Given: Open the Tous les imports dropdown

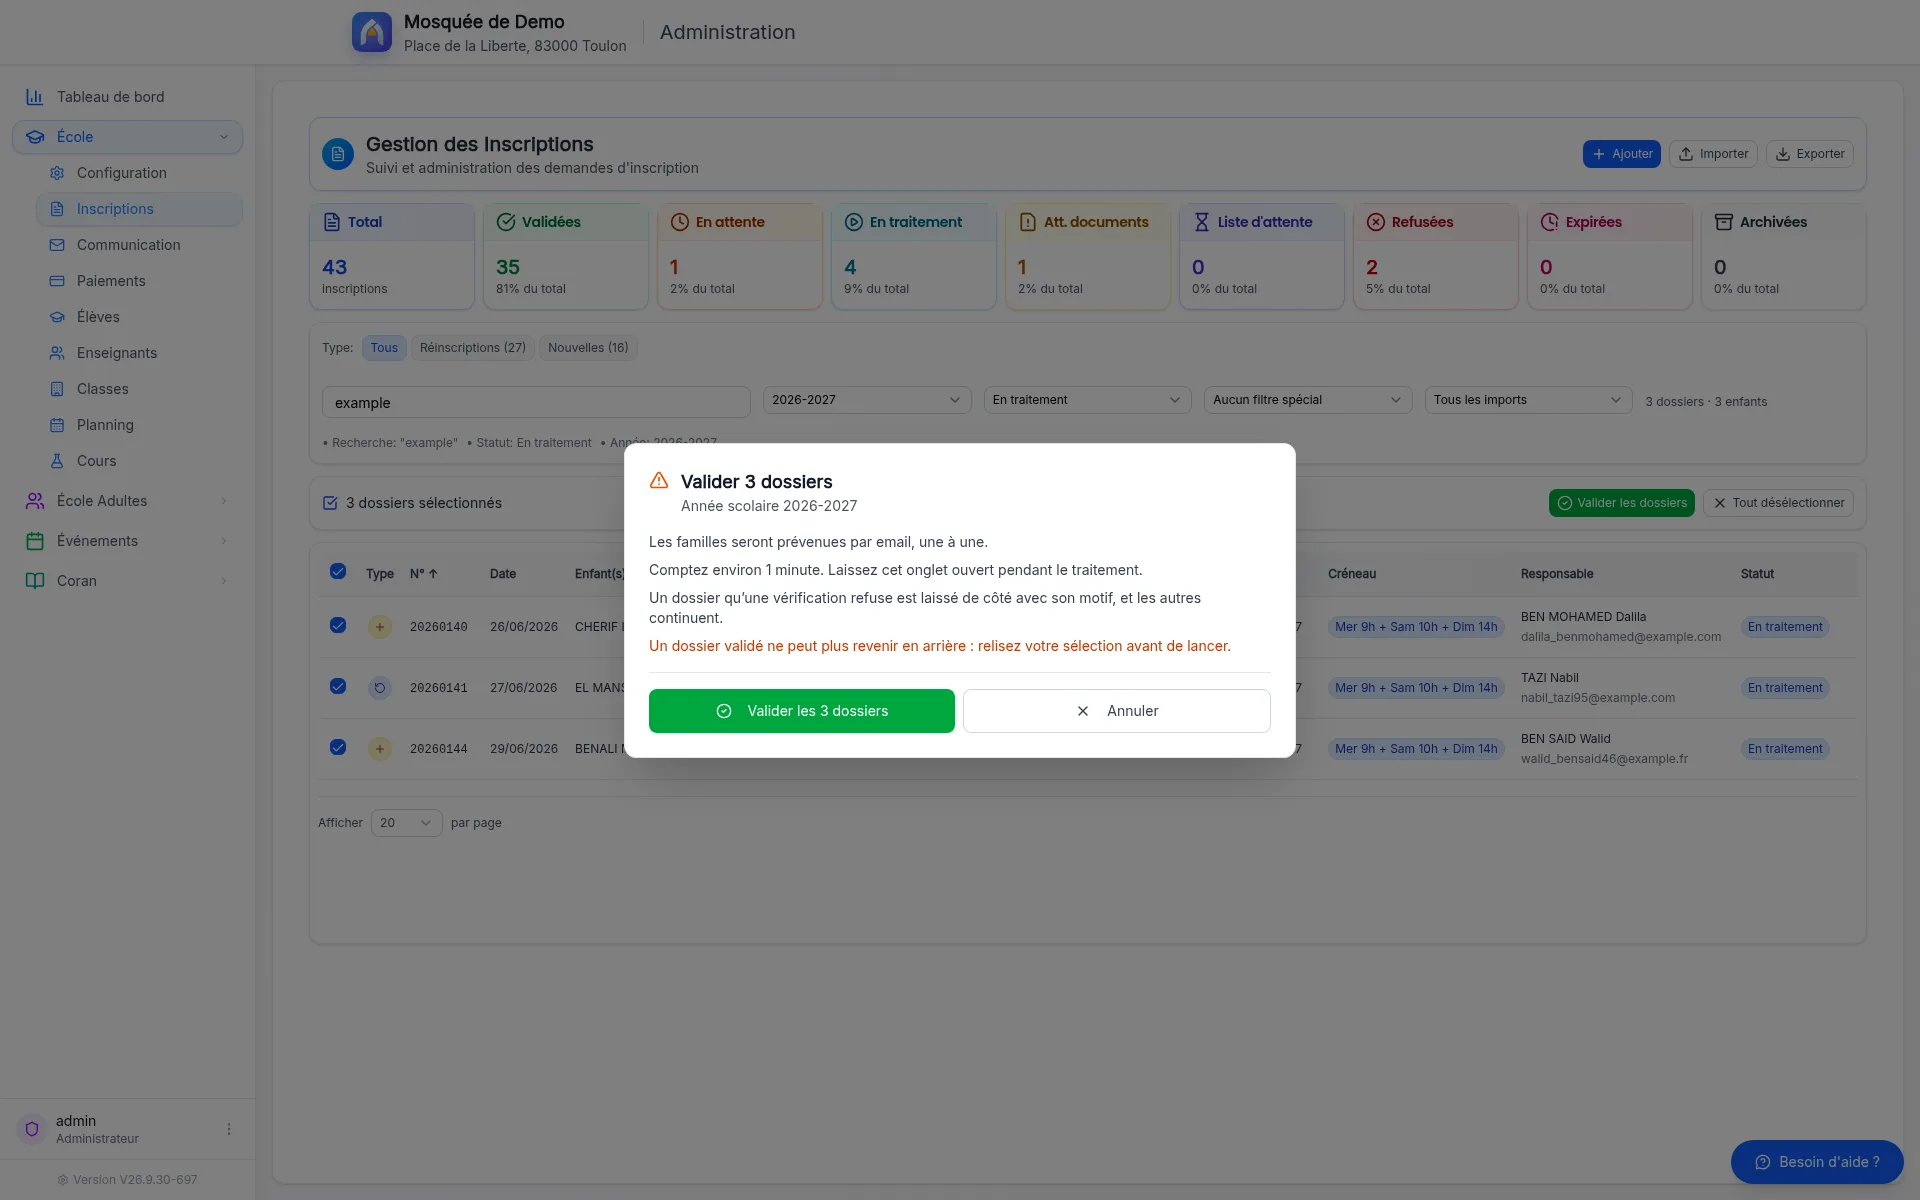Looking at the screenshot, I should coord(1528,400).
